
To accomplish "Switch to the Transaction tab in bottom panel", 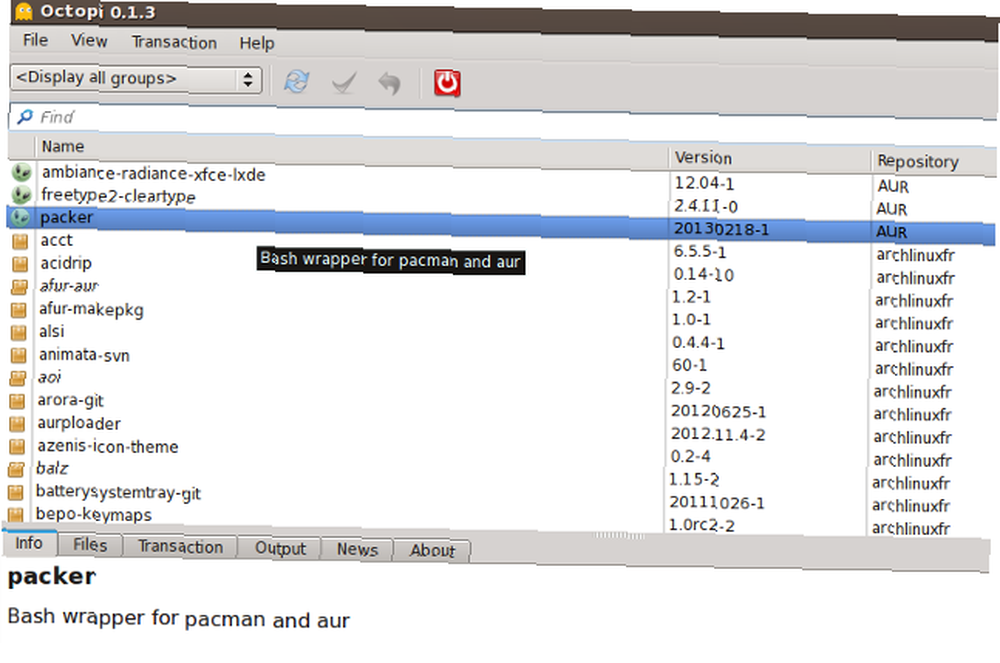I will click(180, 547).
